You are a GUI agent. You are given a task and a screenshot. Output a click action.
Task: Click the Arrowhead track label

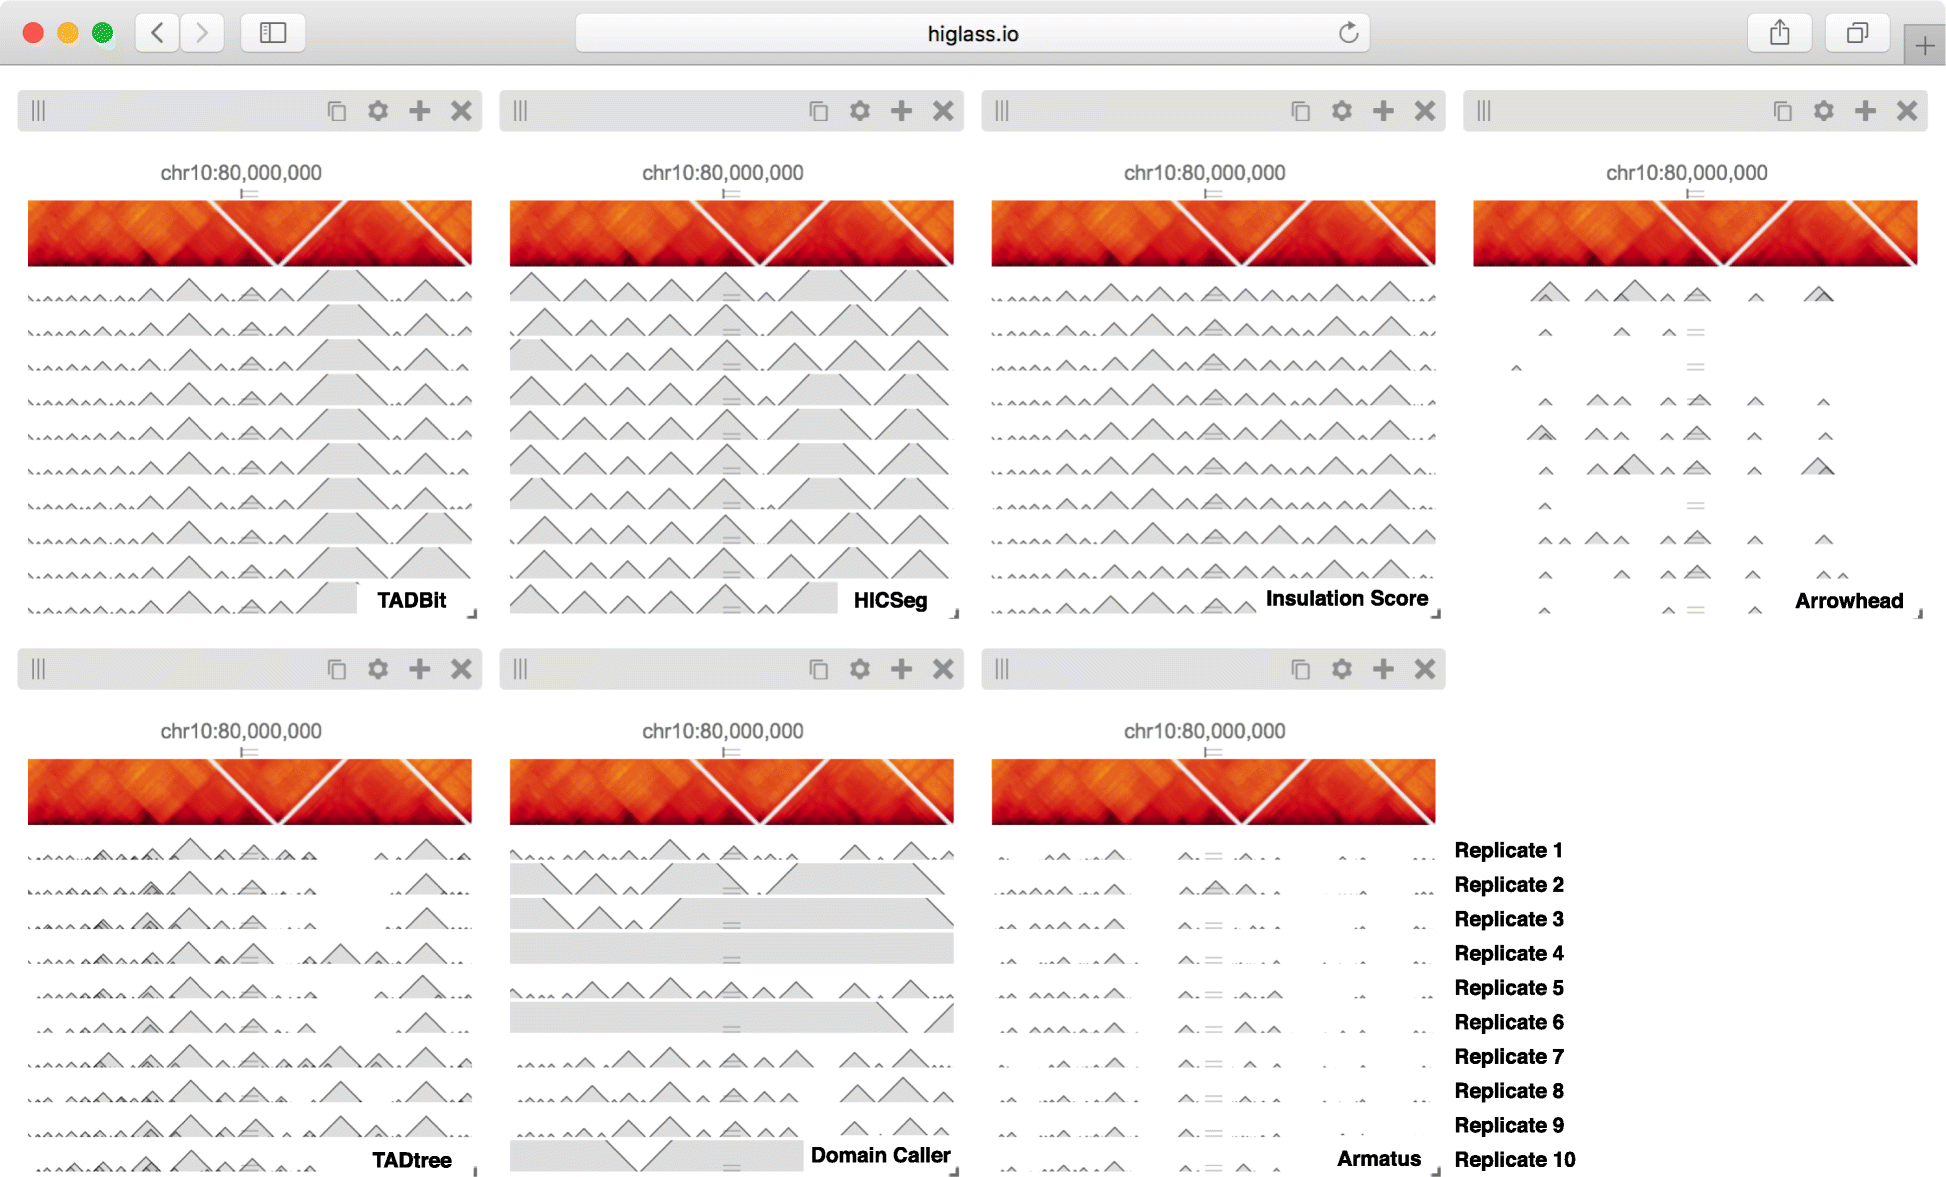coord(1849,601)
